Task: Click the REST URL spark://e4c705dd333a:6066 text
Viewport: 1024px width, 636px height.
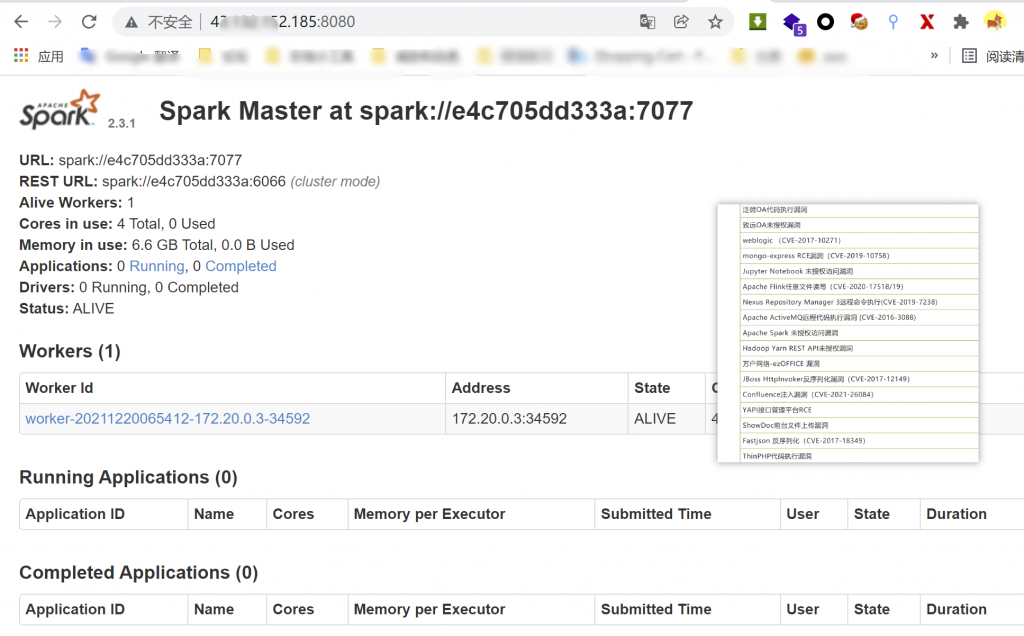Action: pos(194,182)
